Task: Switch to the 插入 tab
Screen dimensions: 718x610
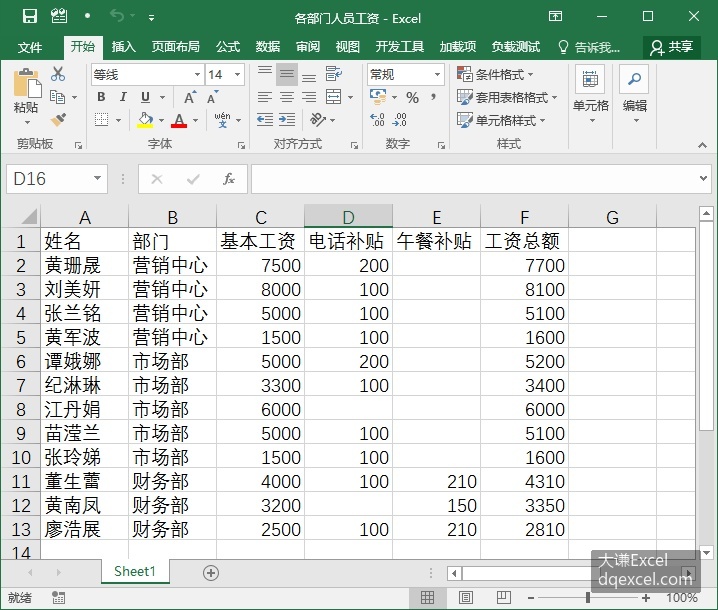Action: tap(124, 47)
